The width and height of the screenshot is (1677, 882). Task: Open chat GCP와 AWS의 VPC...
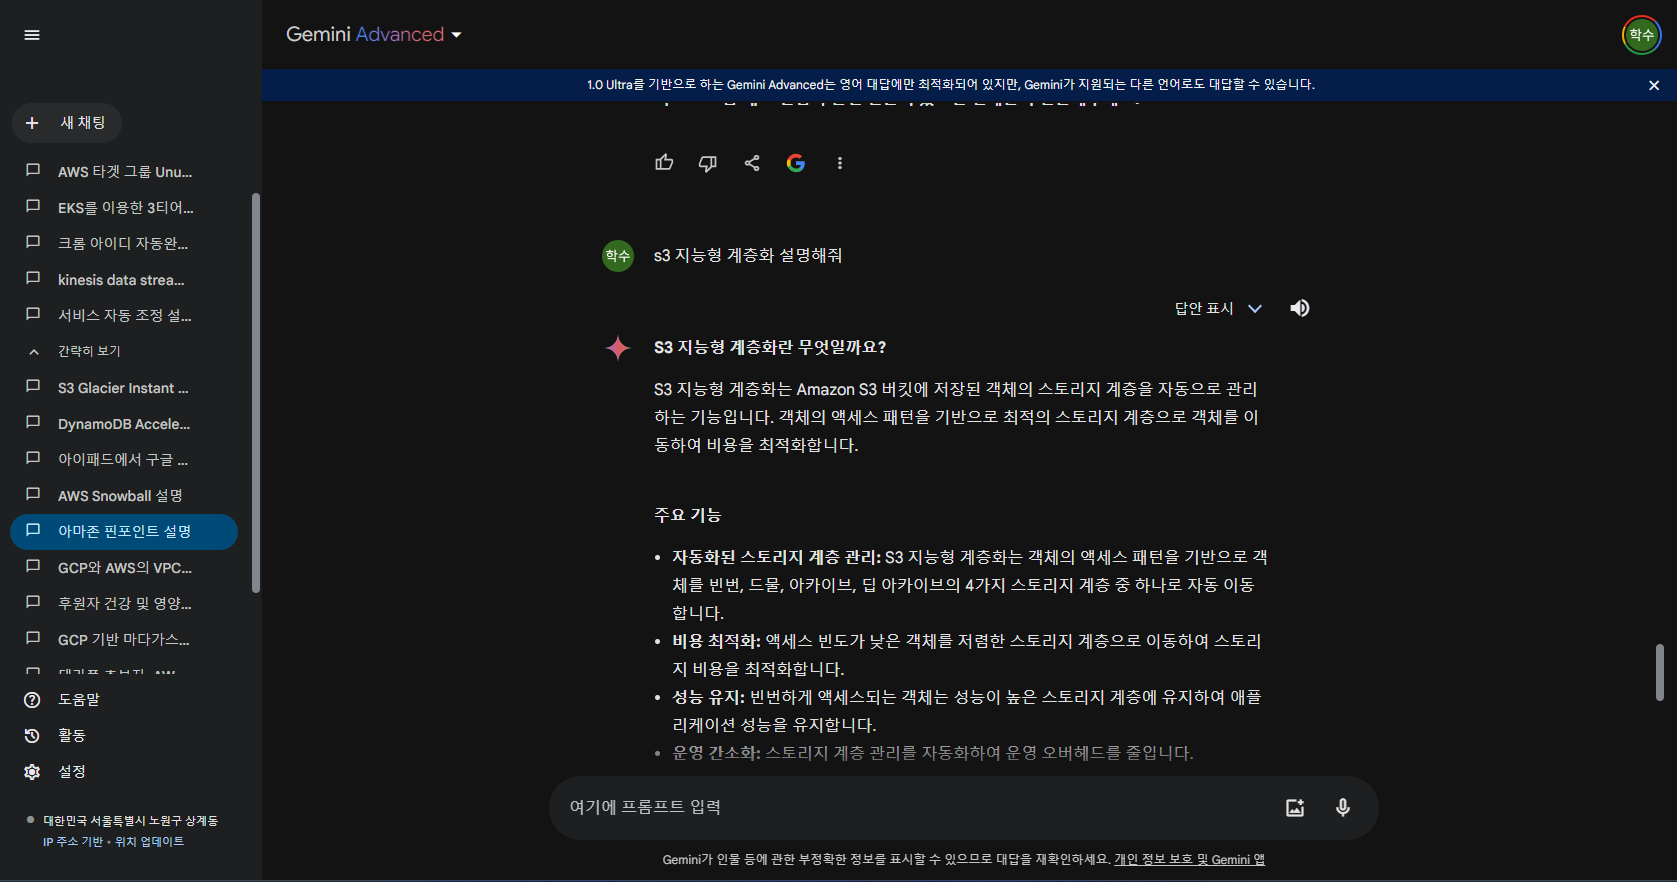pyautogui.click(x=124, y=568)
